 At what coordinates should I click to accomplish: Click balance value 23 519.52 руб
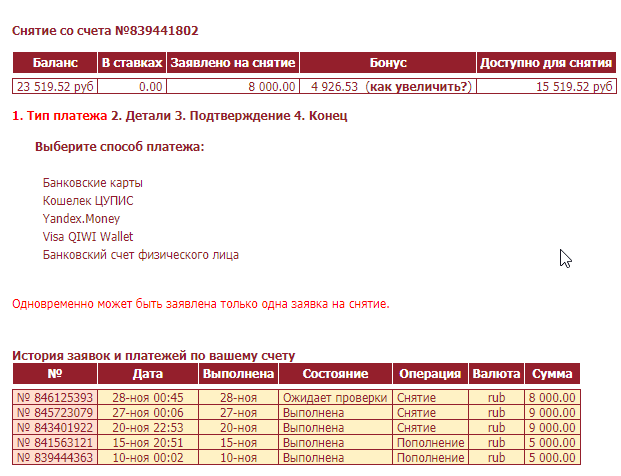pyautogui.click(x=55, y=86)
